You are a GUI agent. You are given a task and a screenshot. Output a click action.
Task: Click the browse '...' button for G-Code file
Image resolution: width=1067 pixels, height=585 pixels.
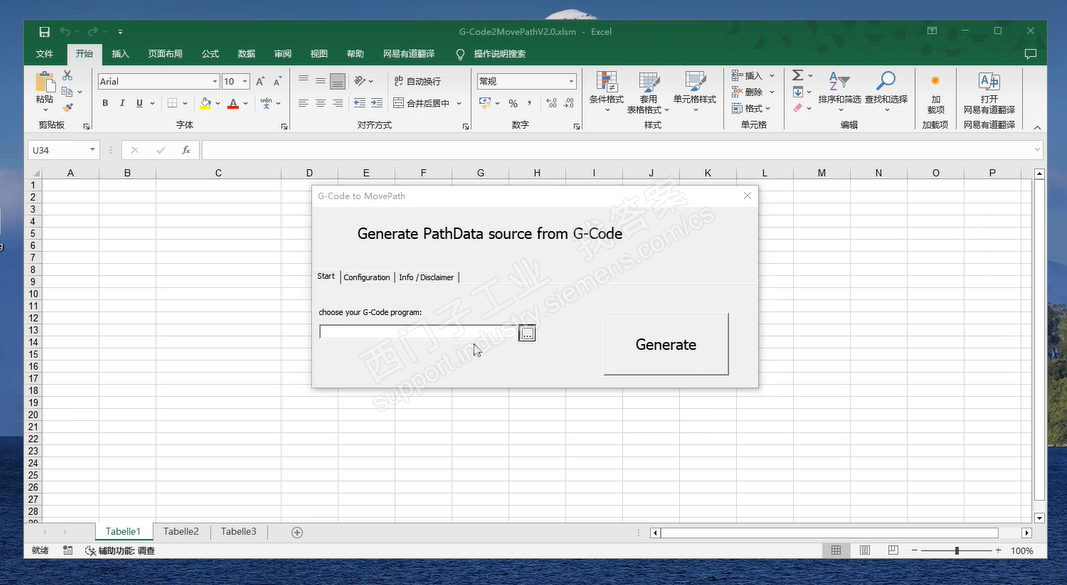[527, 333]
